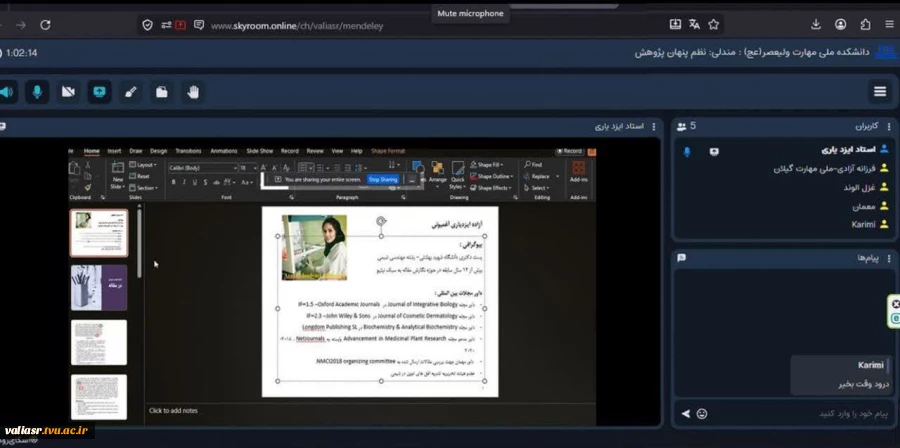Viewport: 900px width, 448px height.
Task: Click the message input field
Action: (x=801, y=414)
